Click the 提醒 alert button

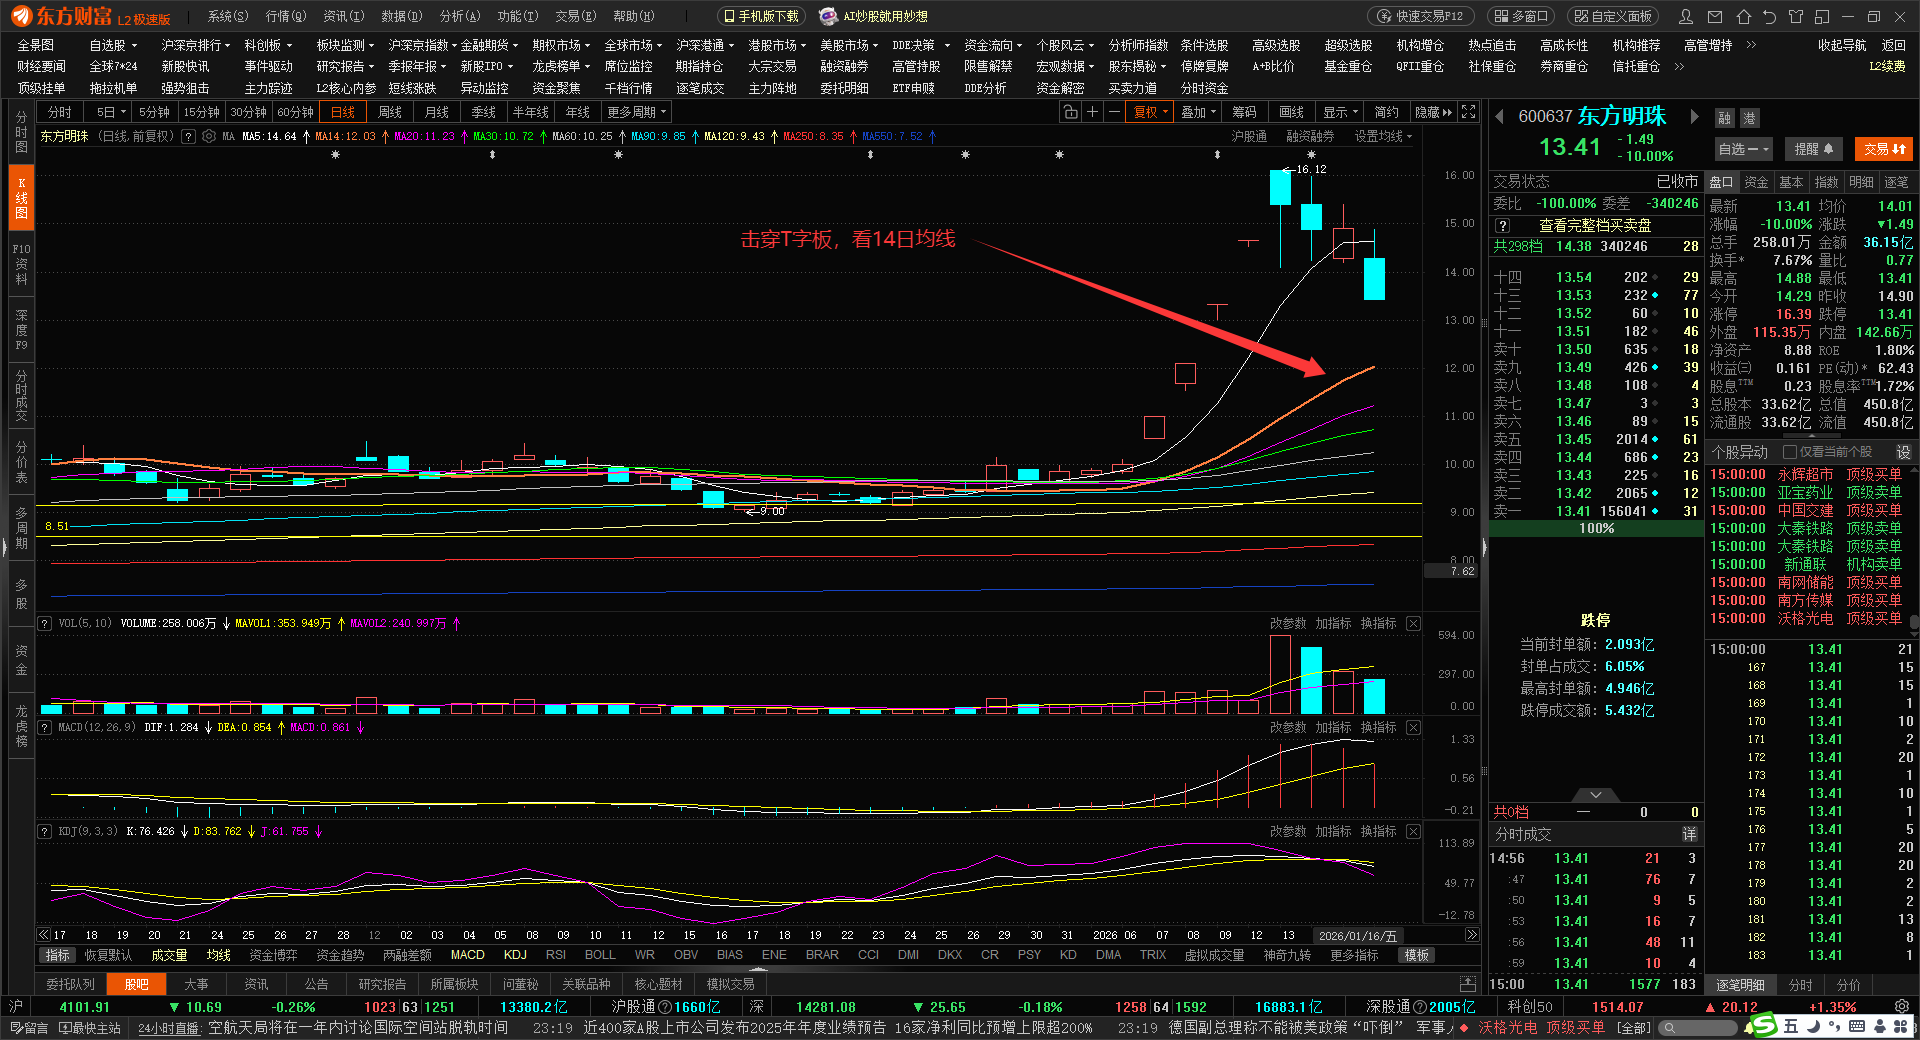[1813, 149]
